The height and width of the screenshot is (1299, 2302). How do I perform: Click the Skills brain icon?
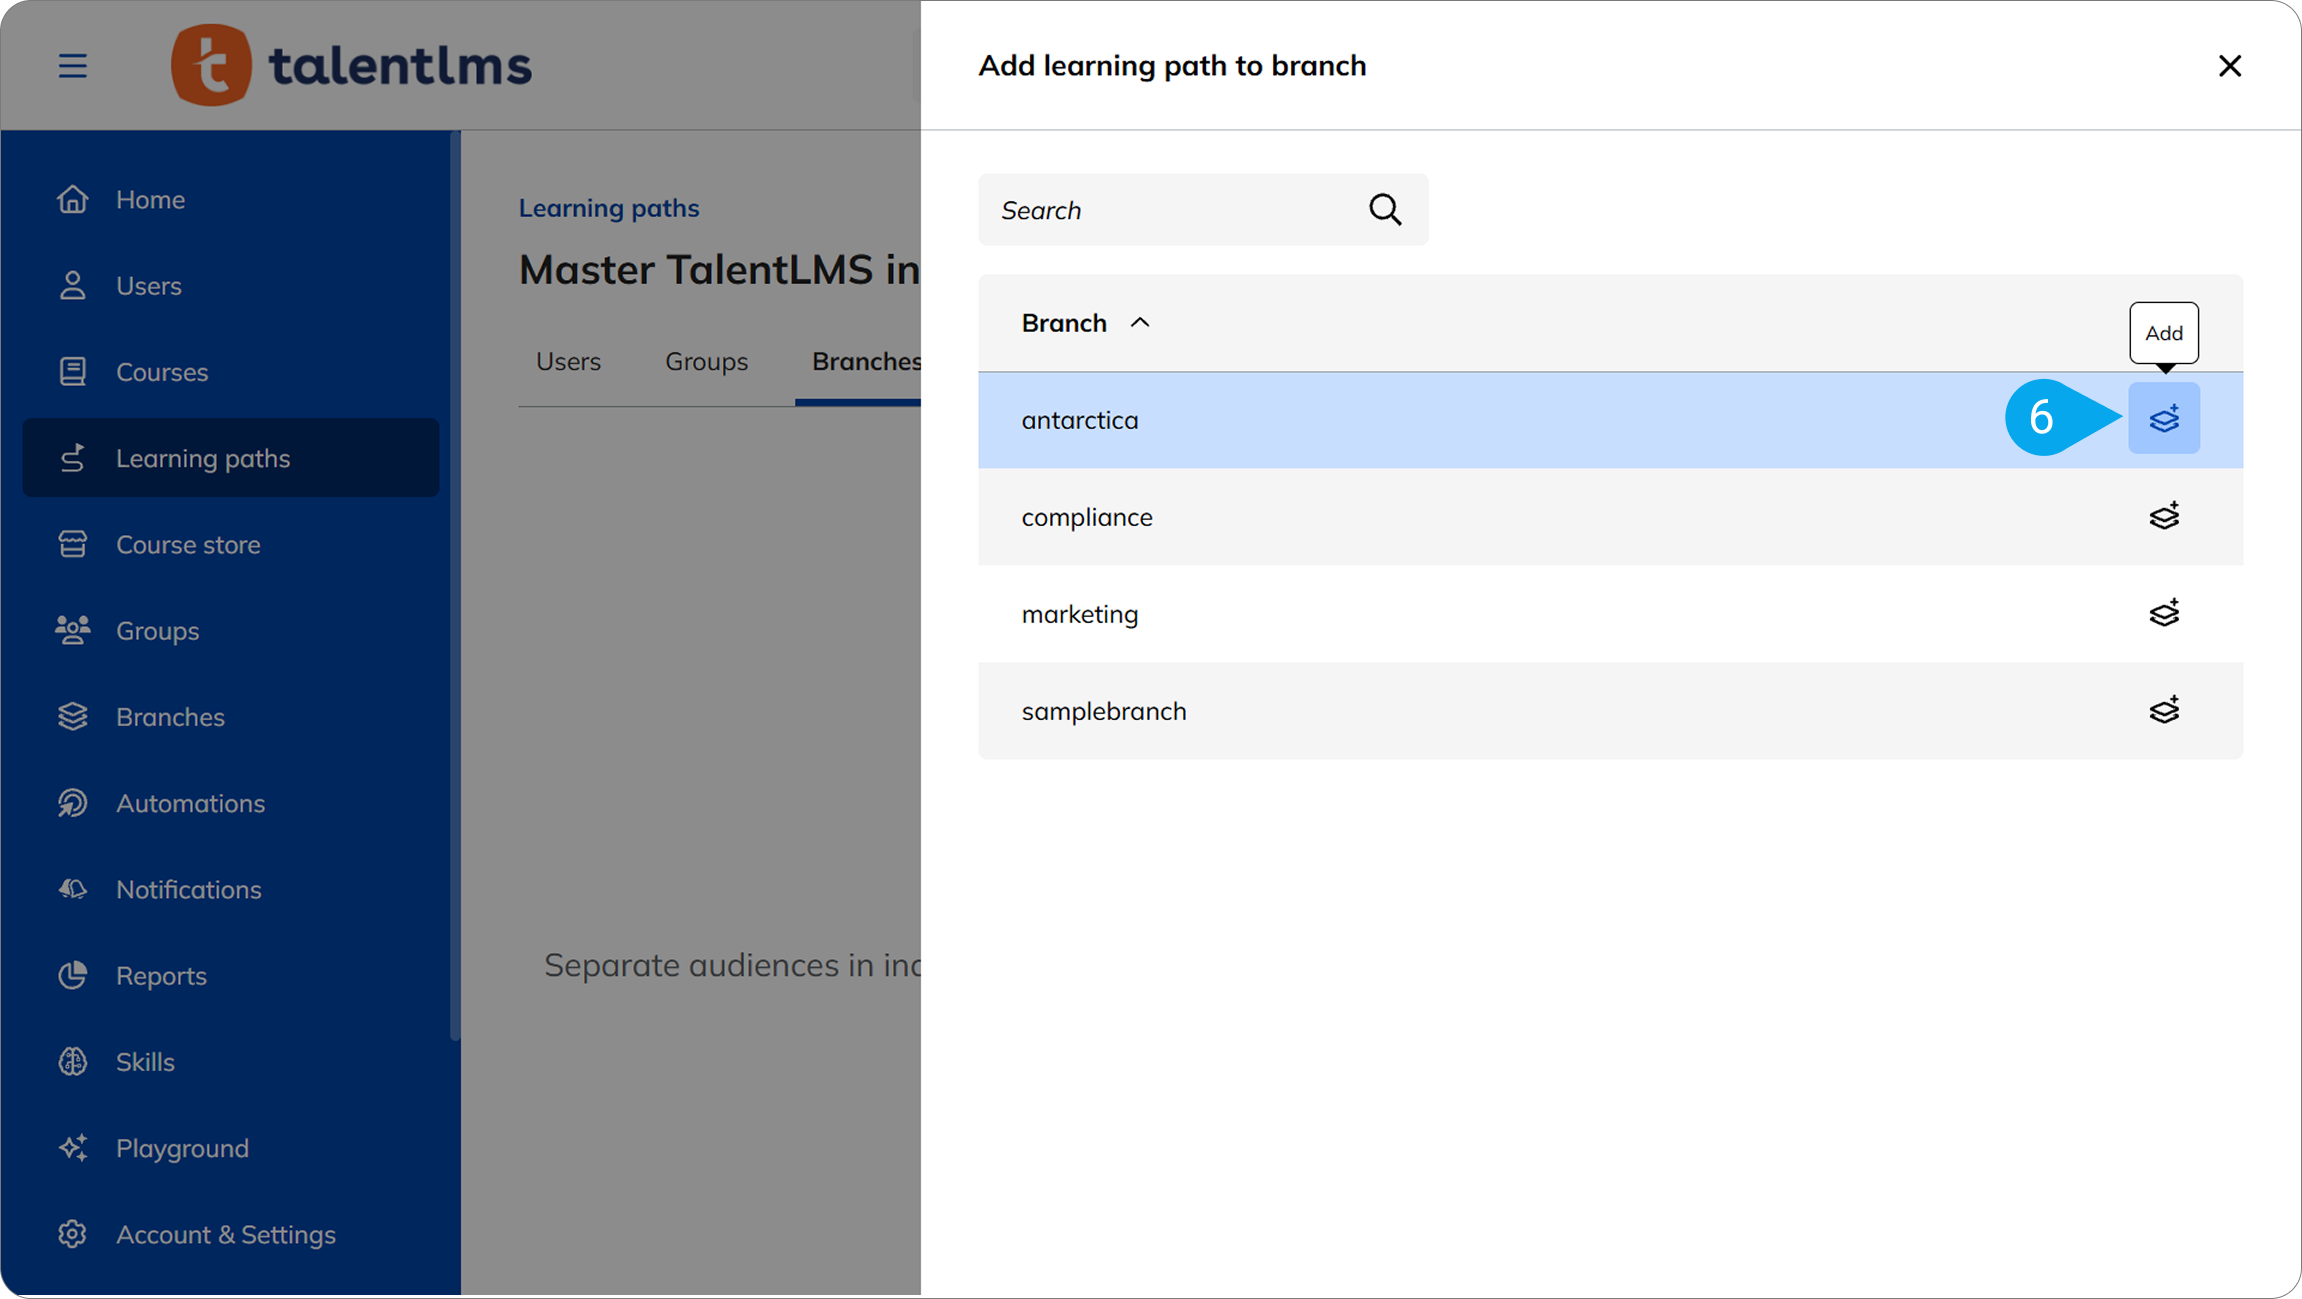pyautogui.click(x=72, y=1061)
